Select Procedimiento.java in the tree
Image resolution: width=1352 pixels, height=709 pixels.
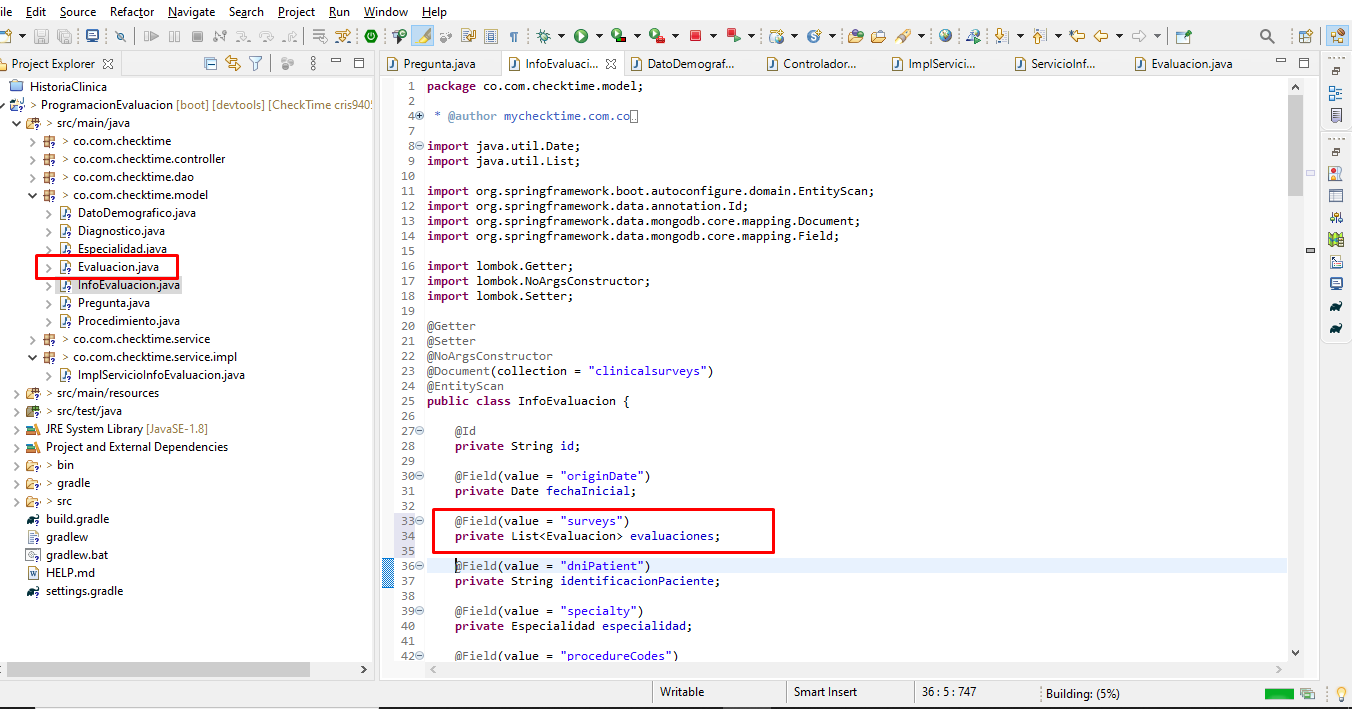coord(129,321)
